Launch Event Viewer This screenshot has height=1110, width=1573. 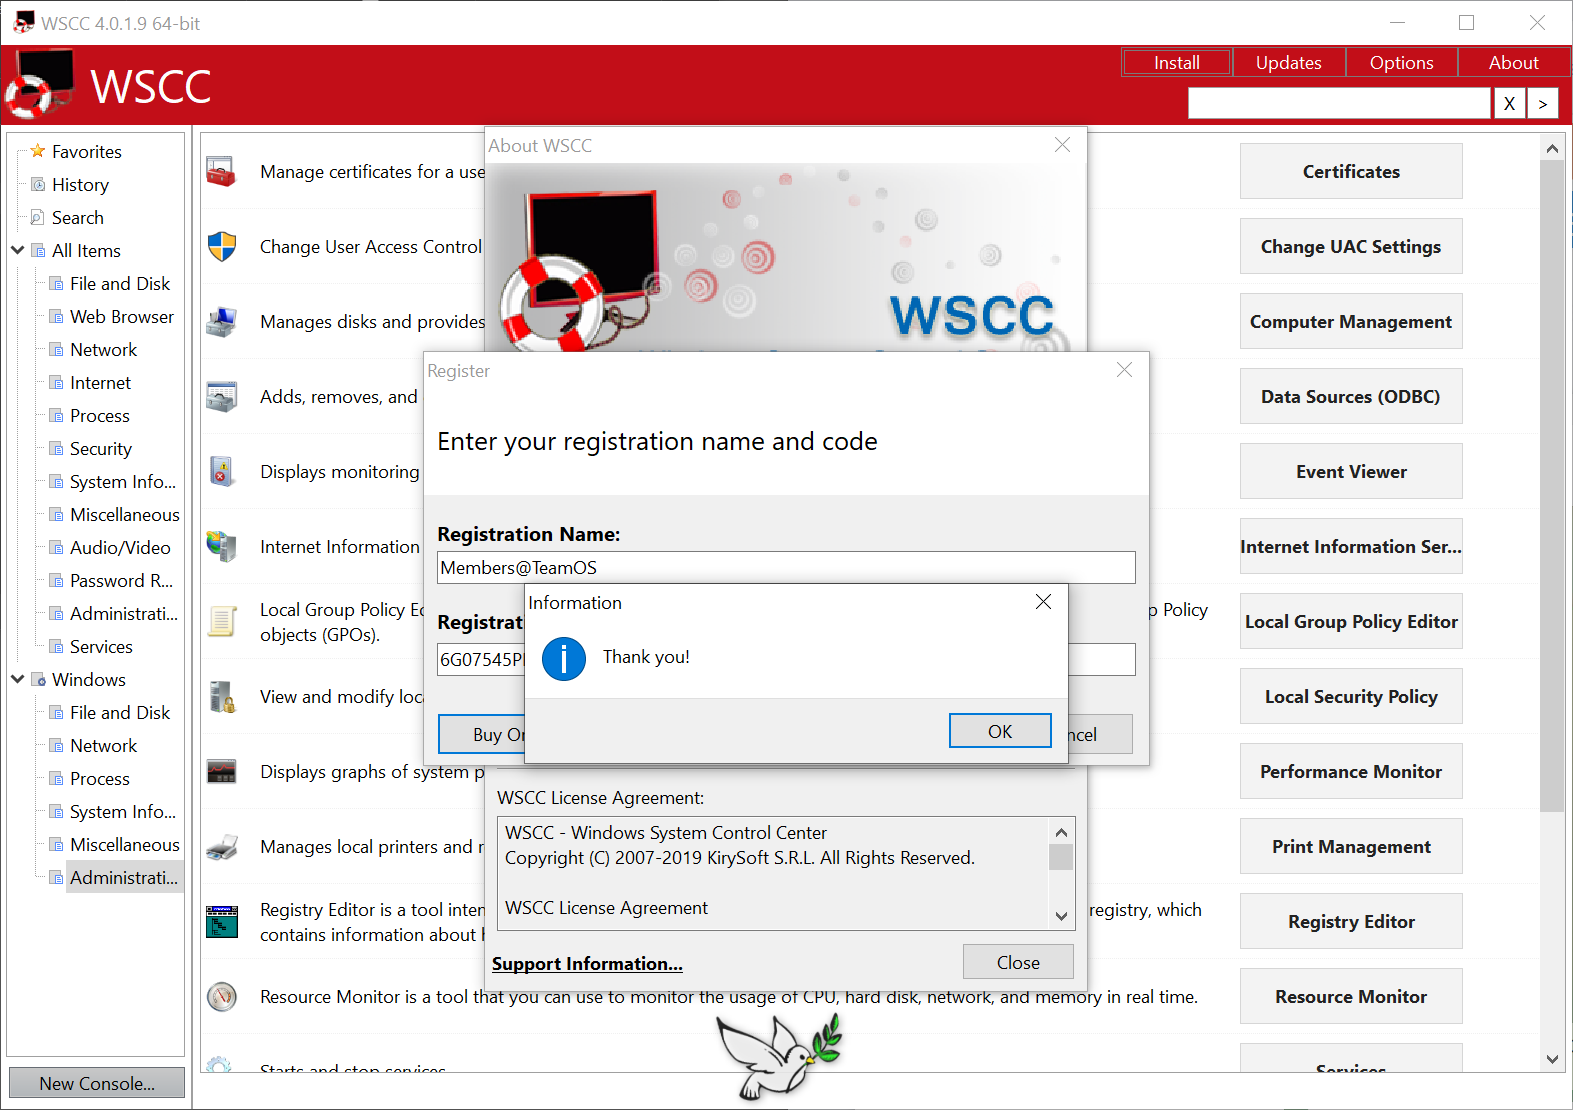pos(1351,471)
